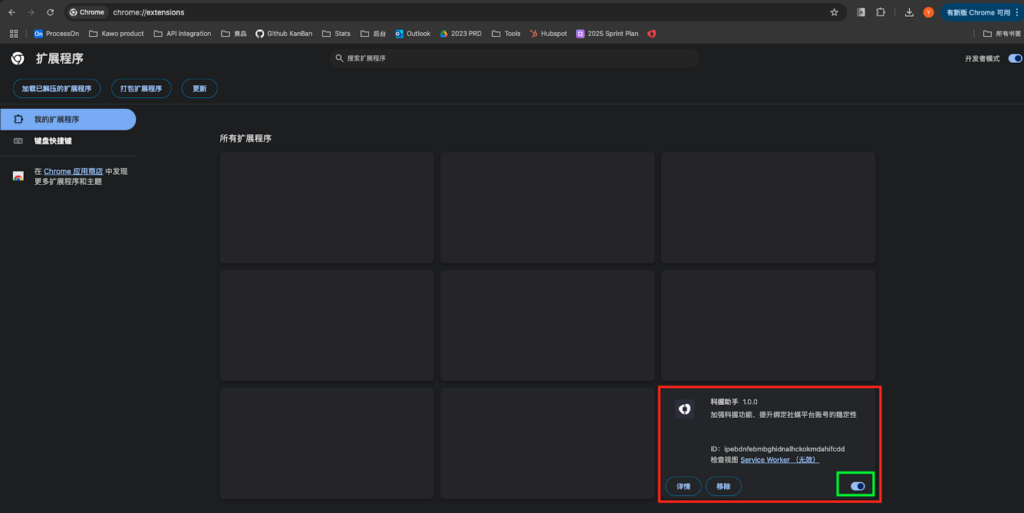Open the extensions puzzle icon in toolbar
The image size is (1024, 513).
pos(881,12)
